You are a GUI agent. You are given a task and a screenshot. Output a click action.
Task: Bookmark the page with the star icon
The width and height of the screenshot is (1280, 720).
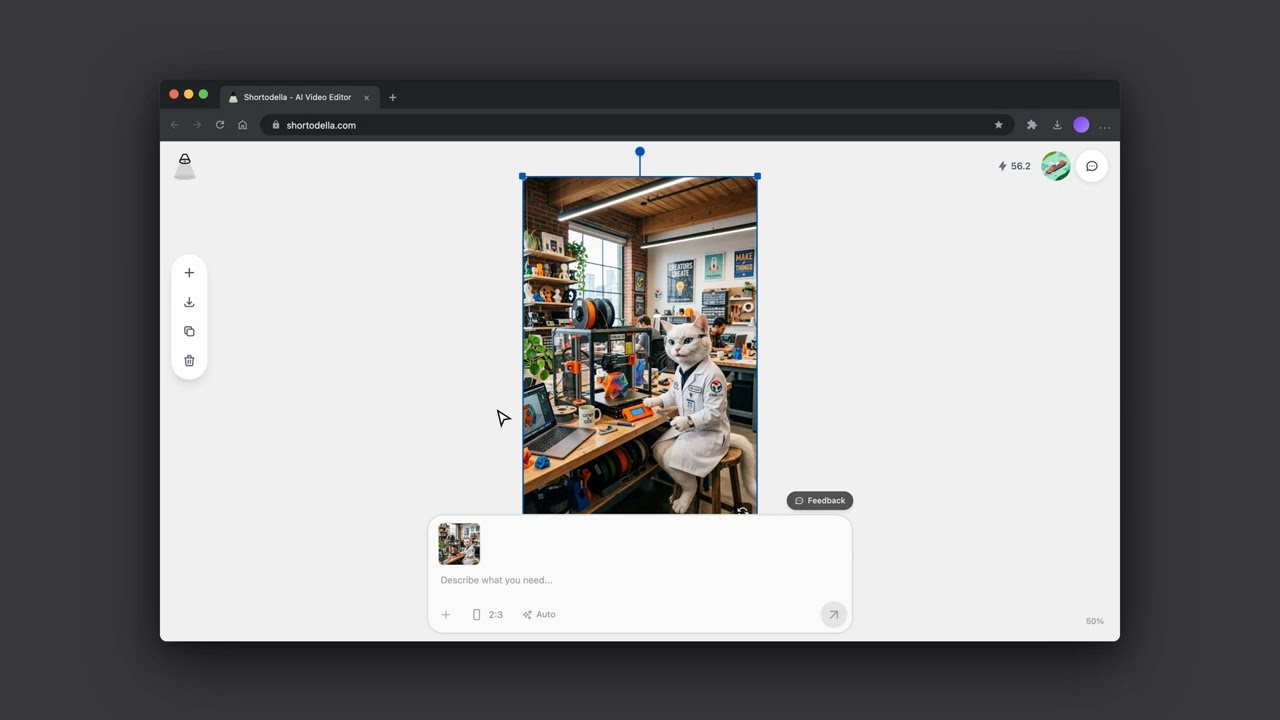pyautogui.click(x=998, y=125)
